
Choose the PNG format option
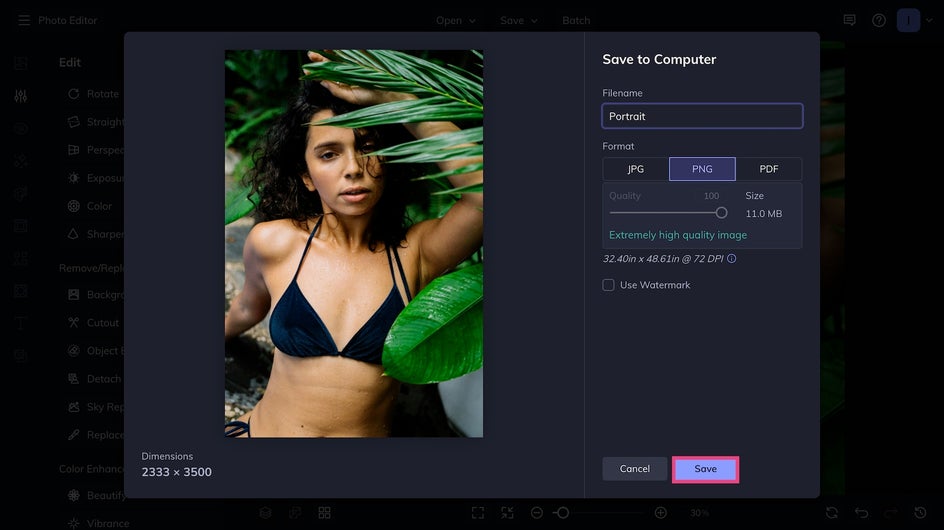click(x=702, y=169)
